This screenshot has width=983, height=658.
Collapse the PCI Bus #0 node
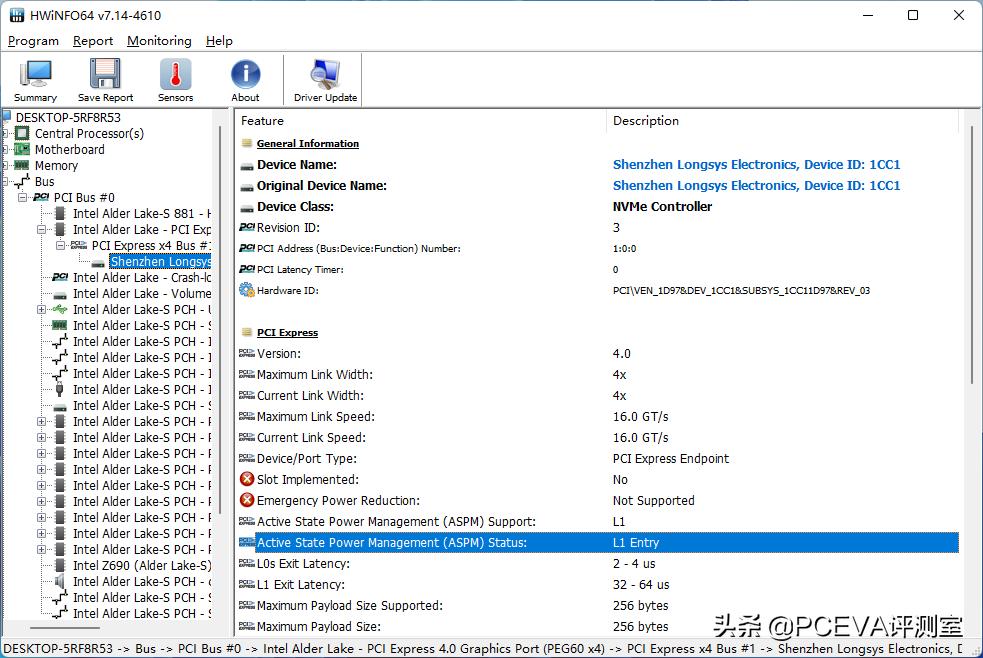pos(24,197)
